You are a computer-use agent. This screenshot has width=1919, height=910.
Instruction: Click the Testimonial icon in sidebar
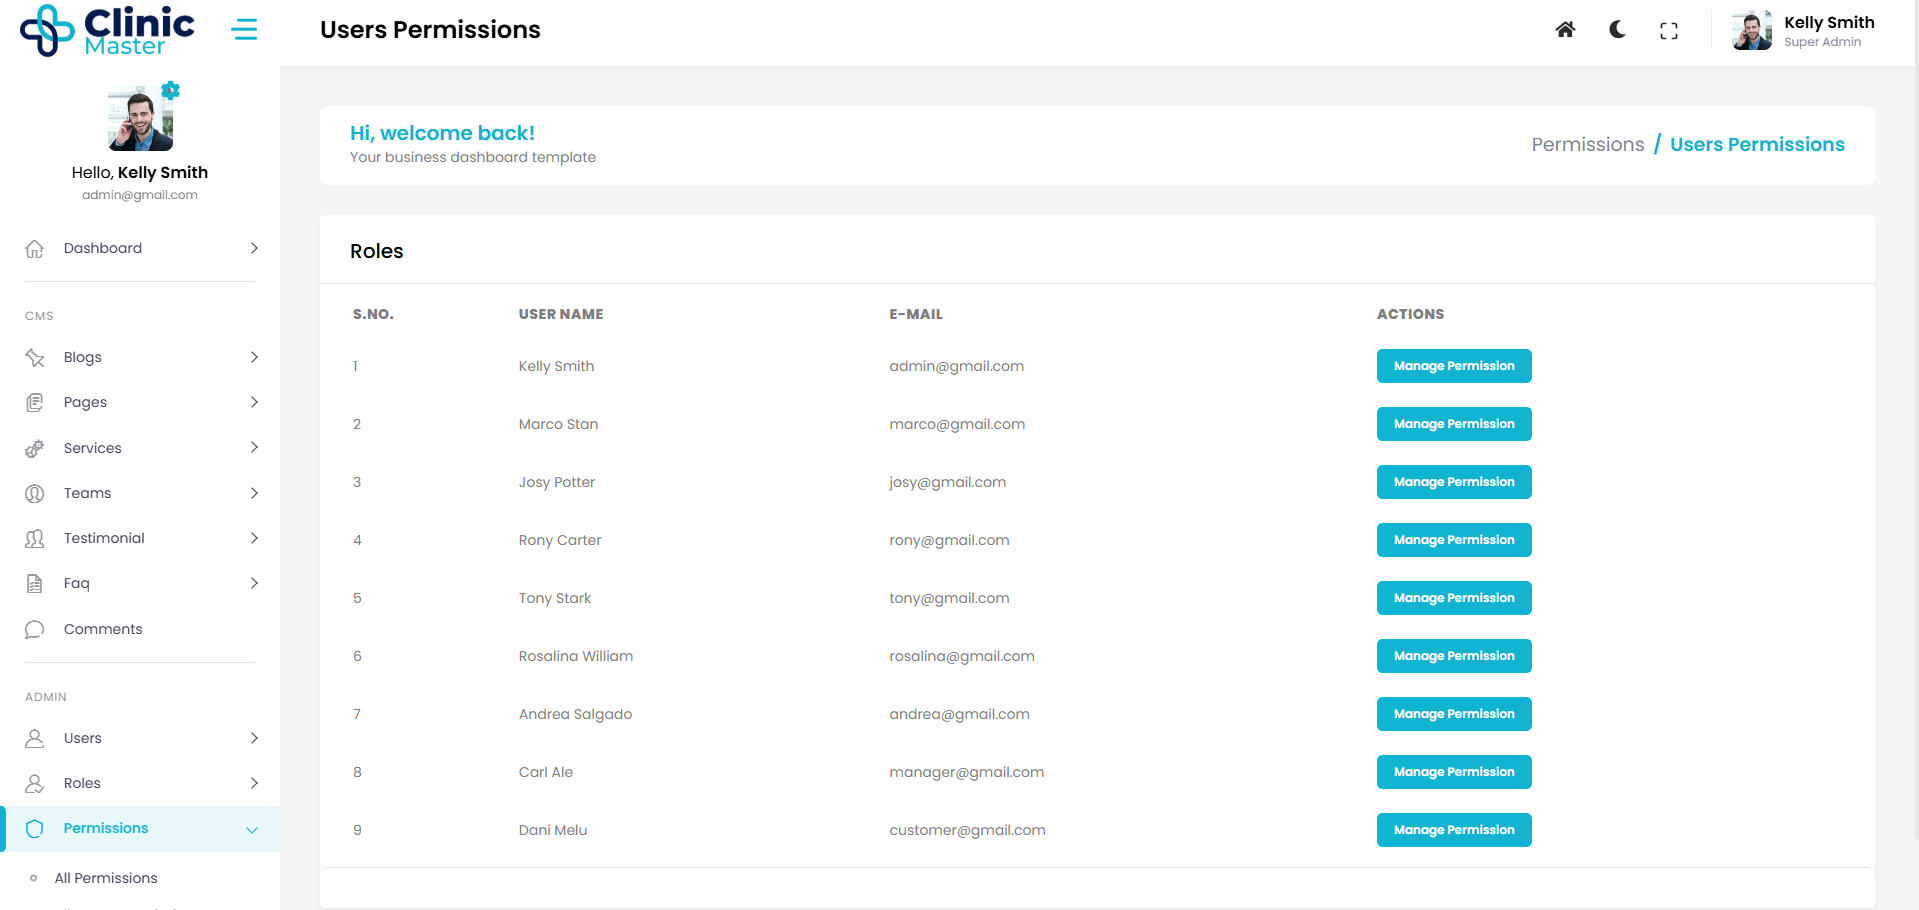pyautogui.click(x=35, y=539)
